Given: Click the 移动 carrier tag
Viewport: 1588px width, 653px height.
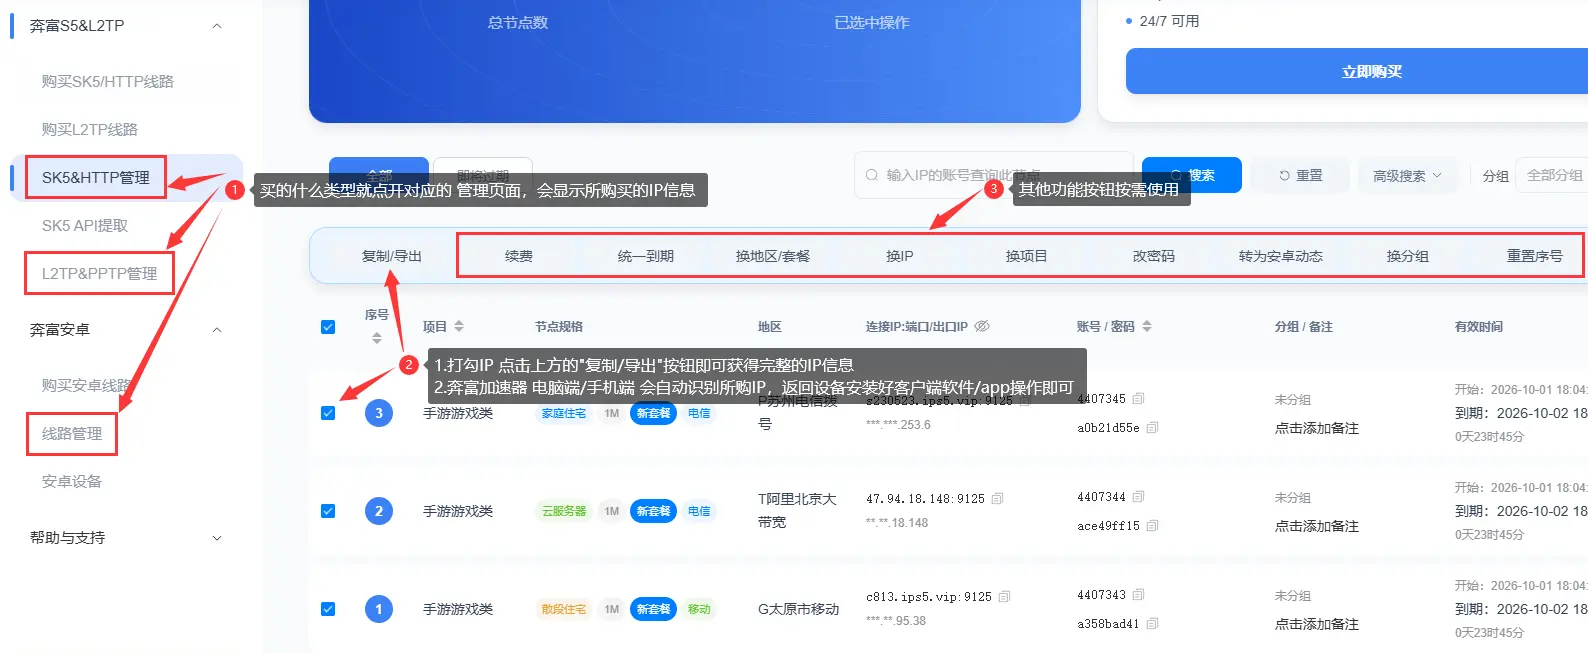Looking at the screenshot, I should pos(699,609).
